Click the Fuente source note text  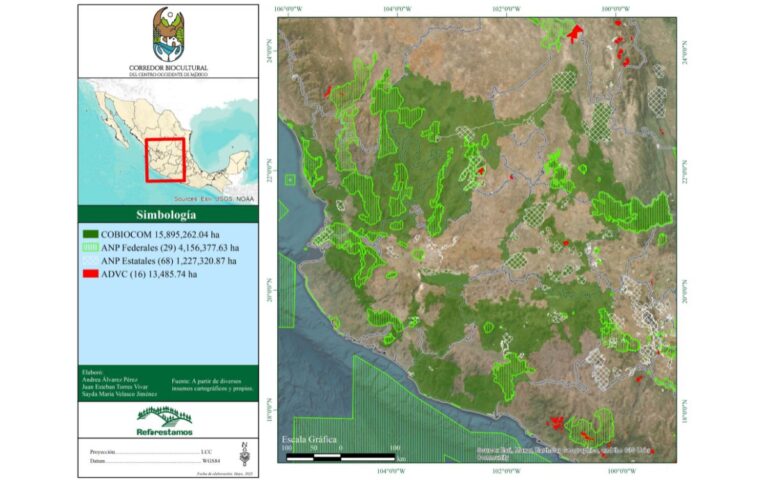click(x=213, y=384)
